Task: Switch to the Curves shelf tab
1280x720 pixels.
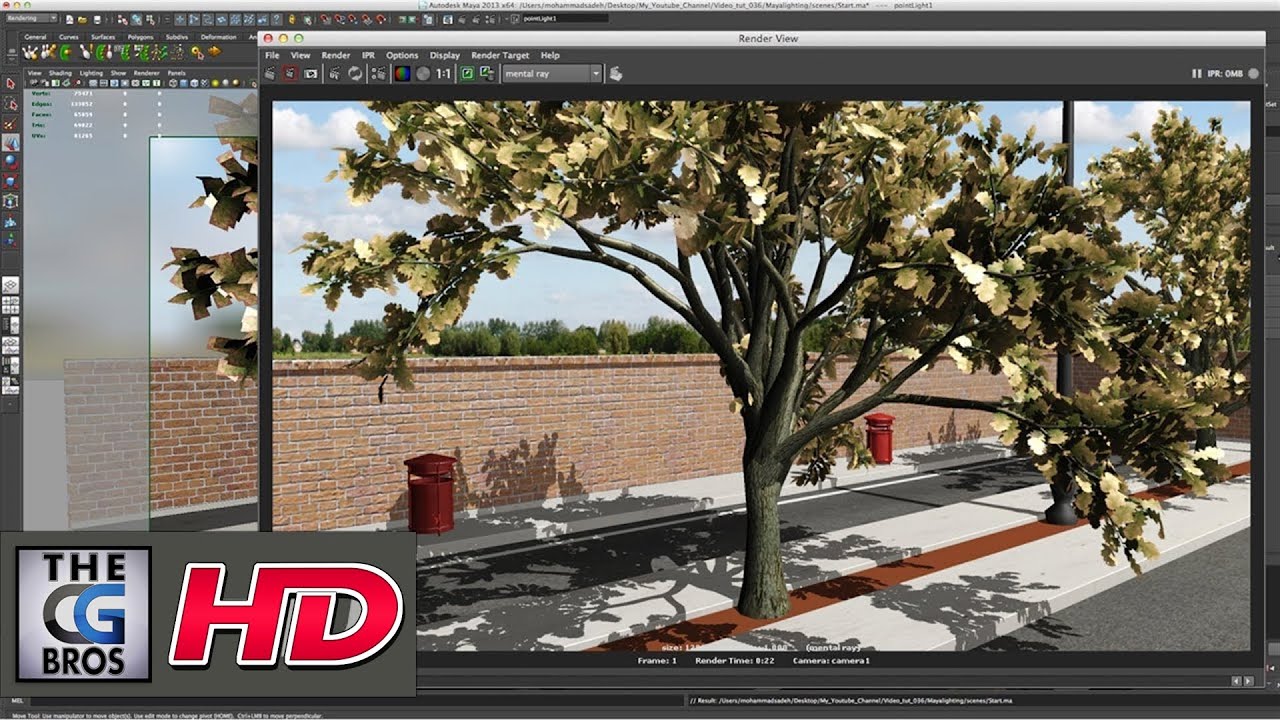Action: (69, 37)
